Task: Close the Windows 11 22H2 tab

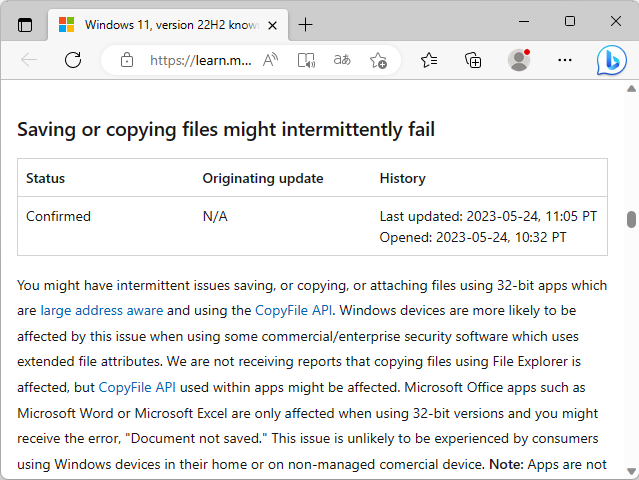Action: (x=272, y=24)
